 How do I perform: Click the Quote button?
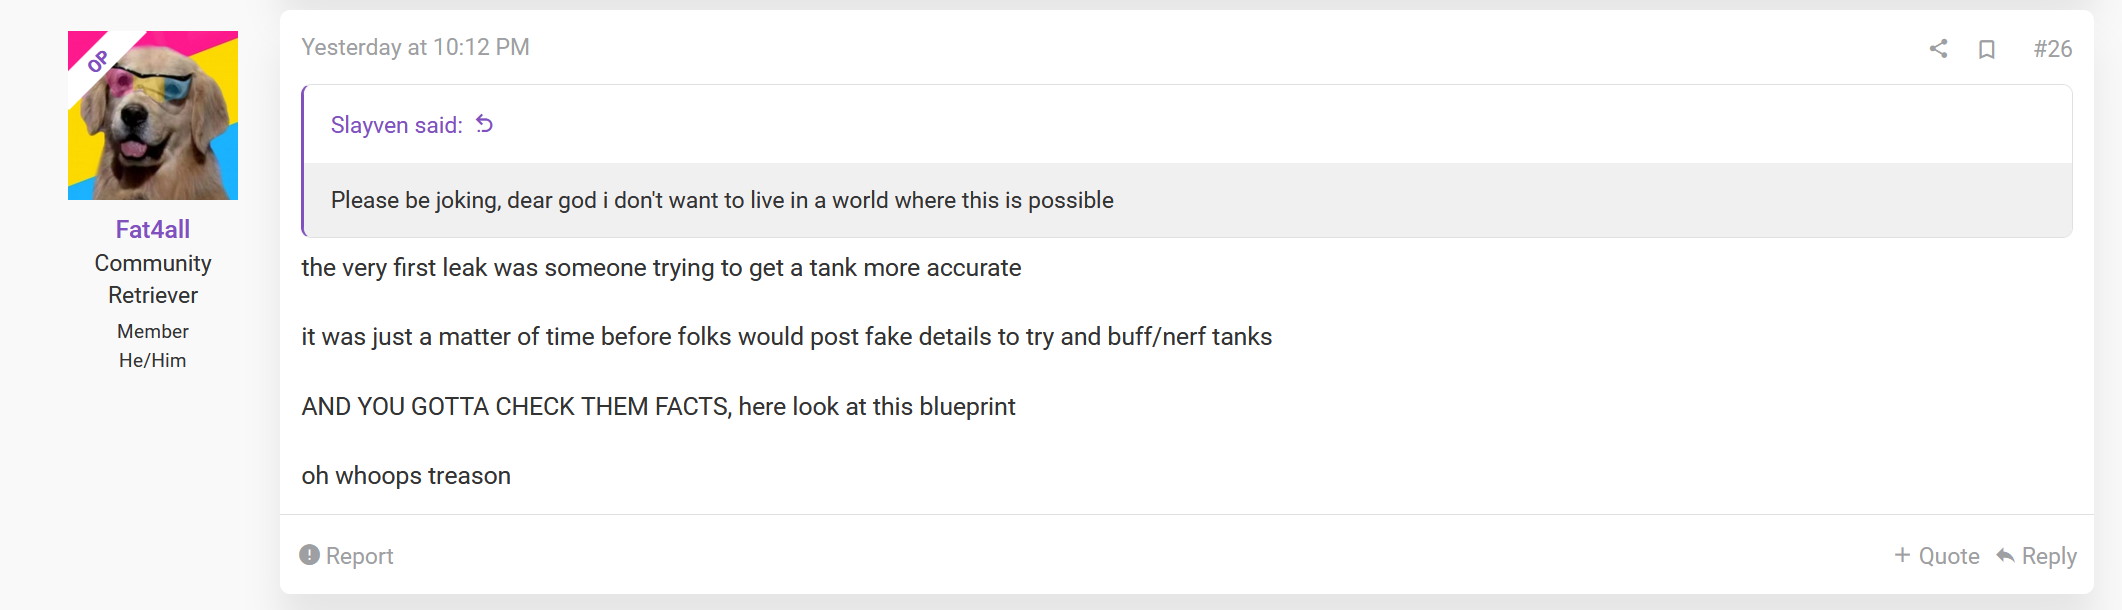pos(1936,556)
